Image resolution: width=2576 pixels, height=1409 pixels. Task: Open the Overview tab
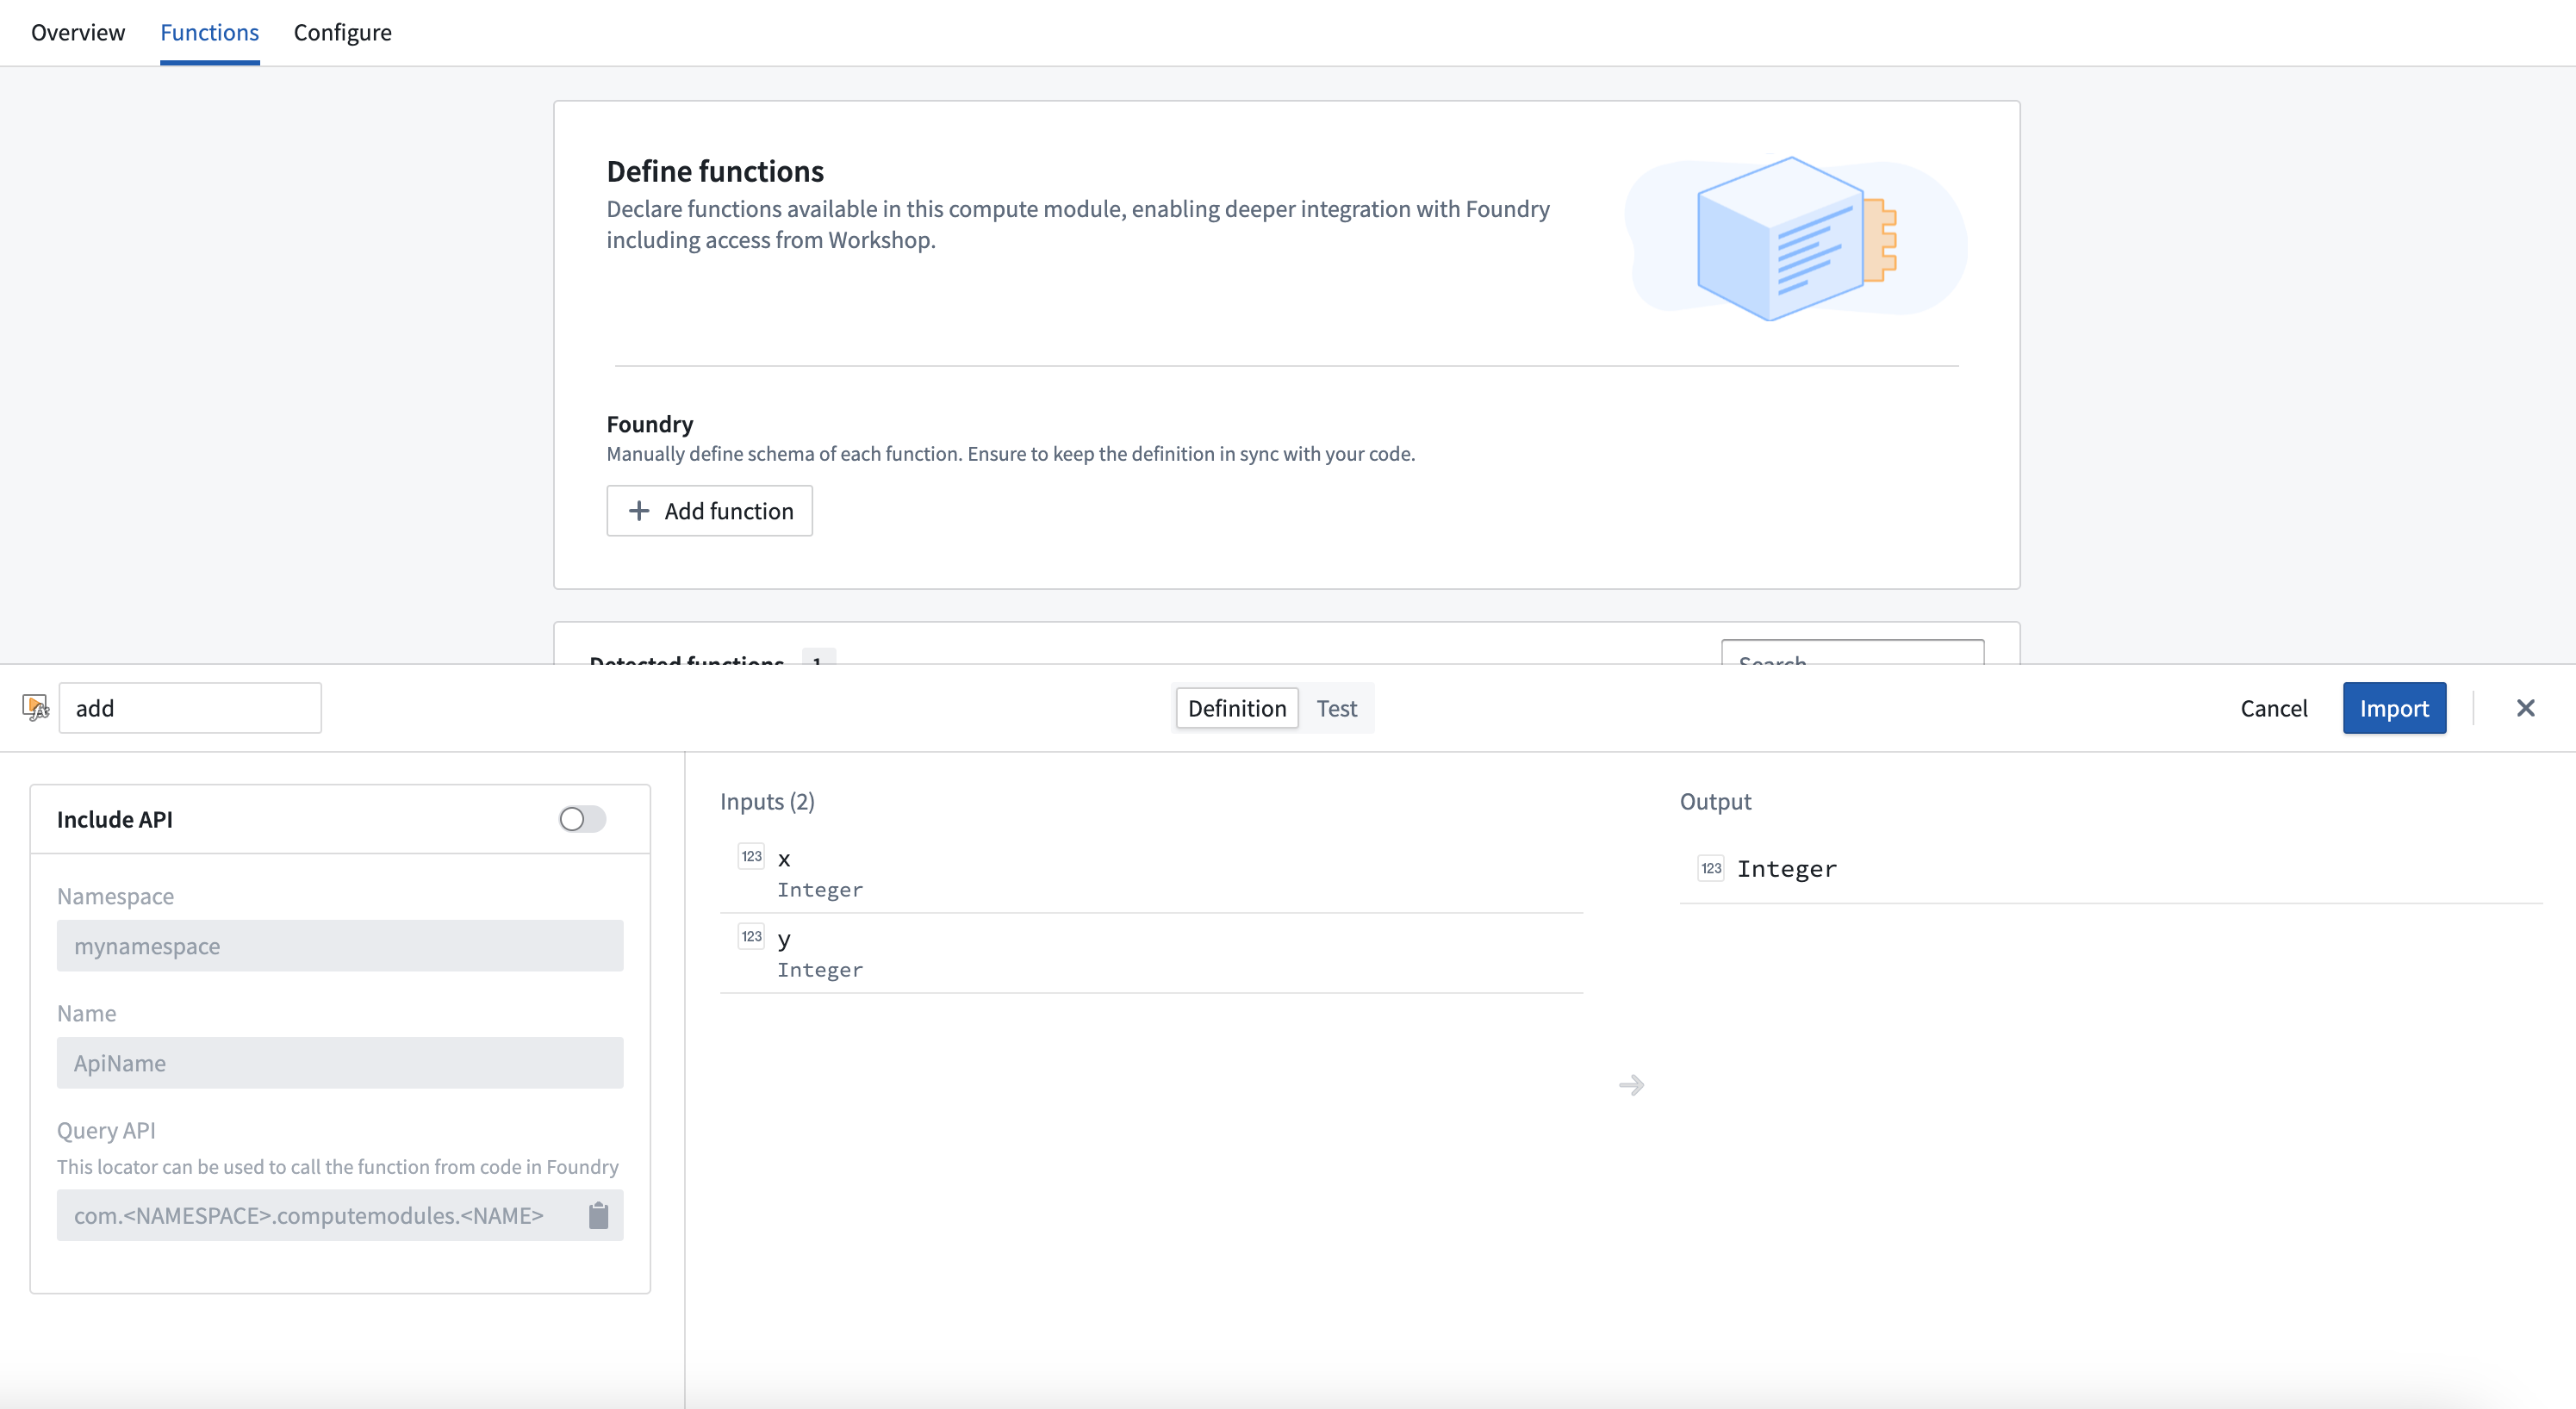click(x=78, y=32)
